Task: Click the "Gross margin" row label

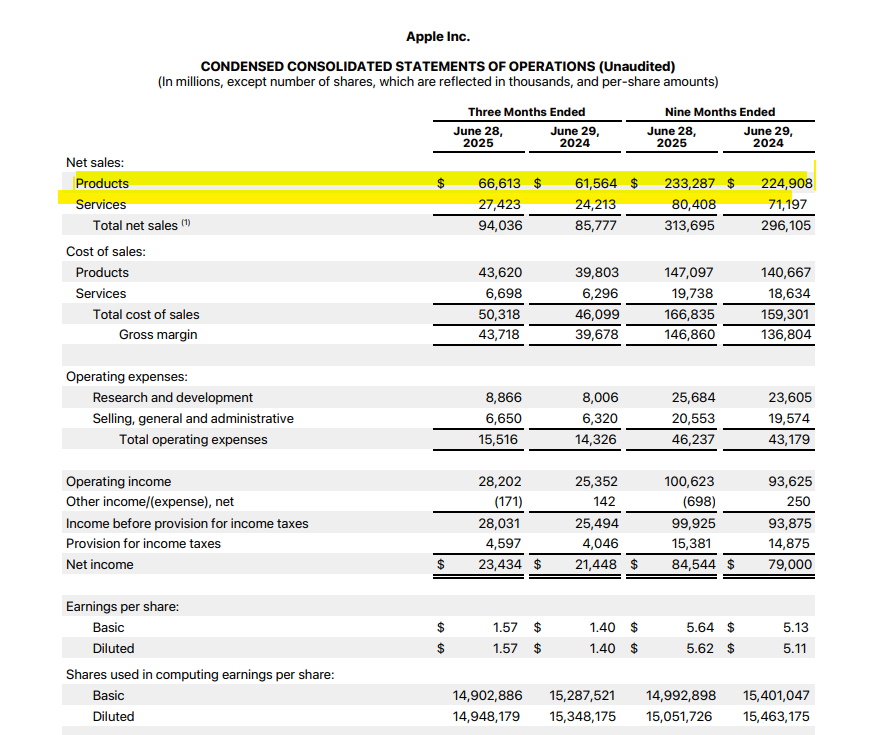Action: click(158, 335)
